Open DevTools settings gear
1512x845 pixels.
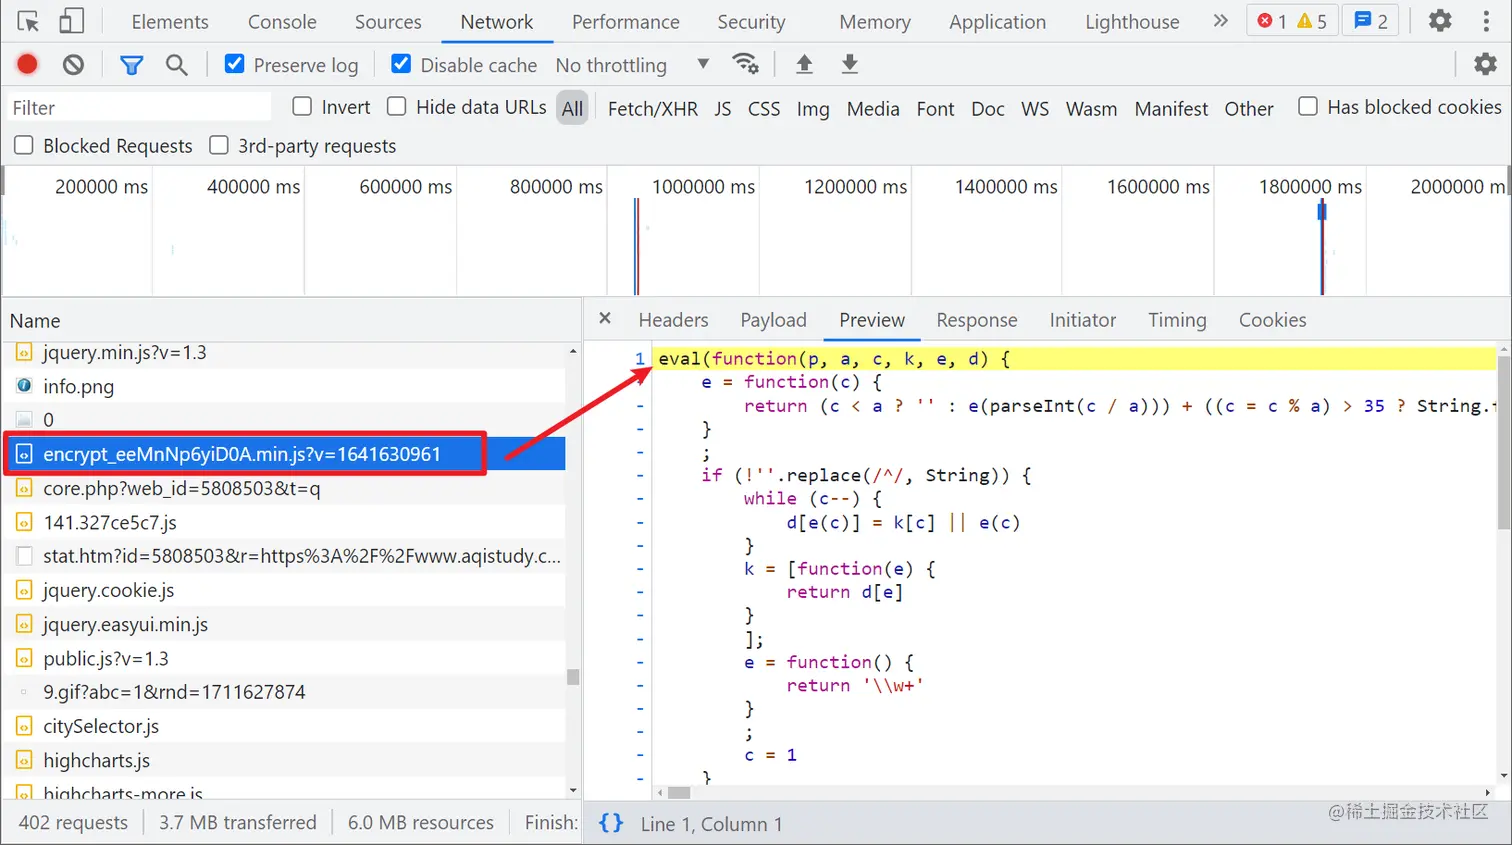point(1440,20)
